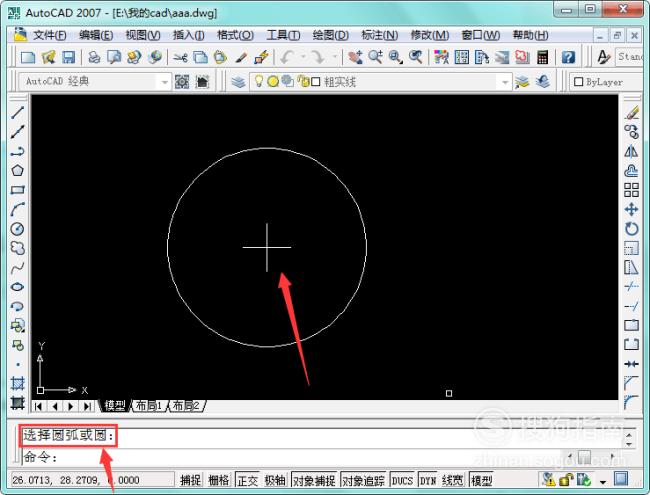Click the Pan realtime icon
This screenshot has height=495, width=650.
(x=355, y=57)
